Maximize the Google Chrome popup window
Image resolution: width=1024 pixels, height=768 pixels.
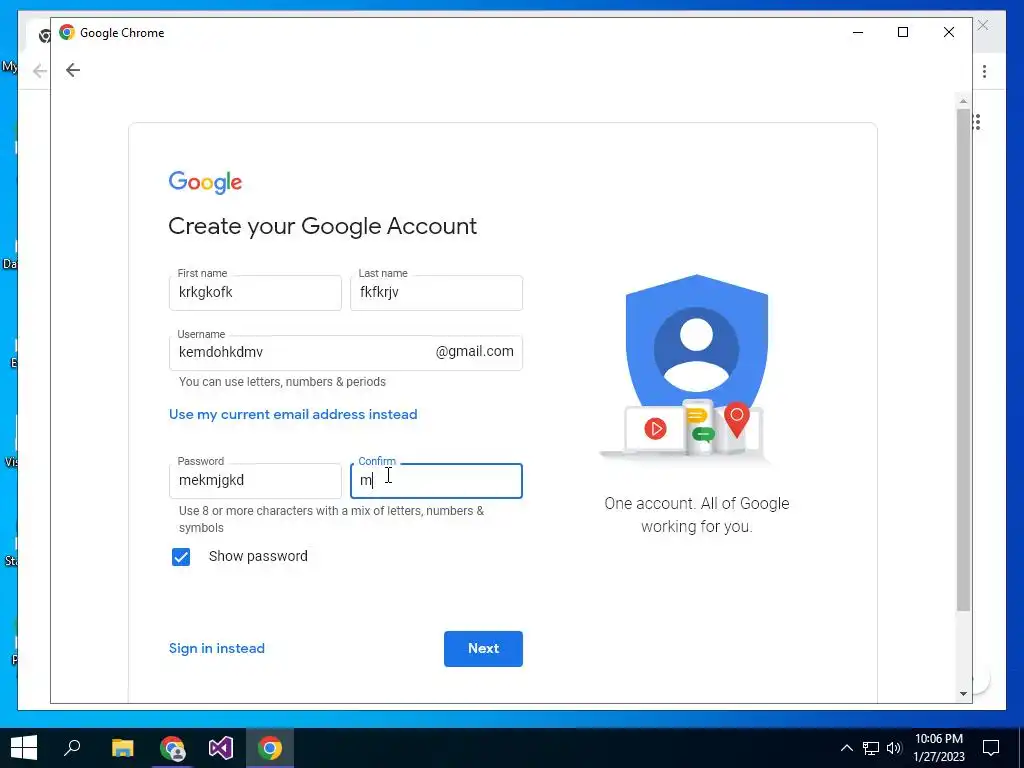point(903,32)
